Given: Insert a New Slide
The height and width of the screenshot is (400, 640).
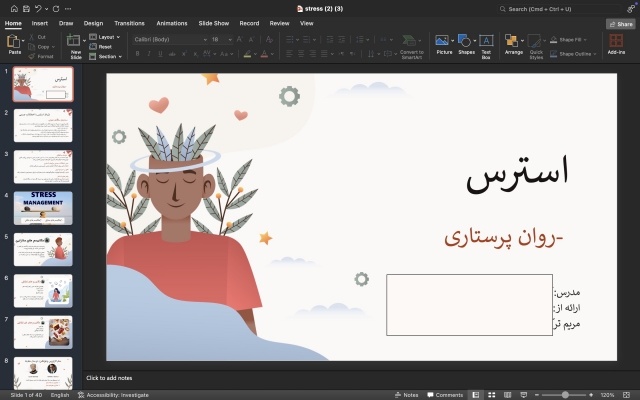Looking at the screenshot, I should coord(75,47).
